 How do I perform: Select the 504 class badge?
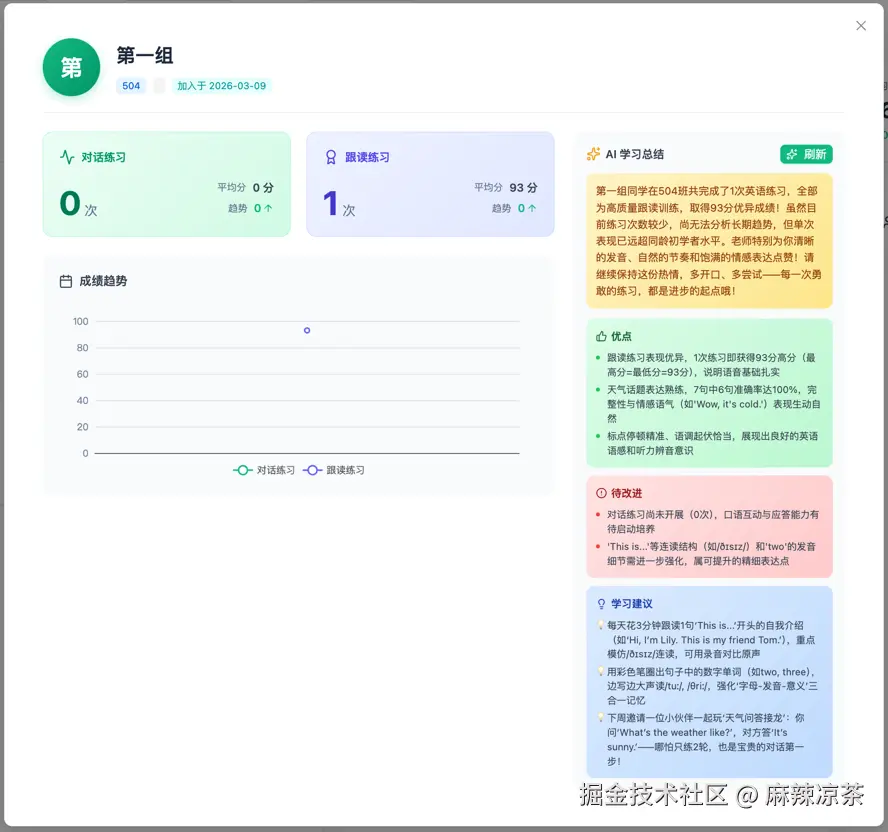[131, 86]
